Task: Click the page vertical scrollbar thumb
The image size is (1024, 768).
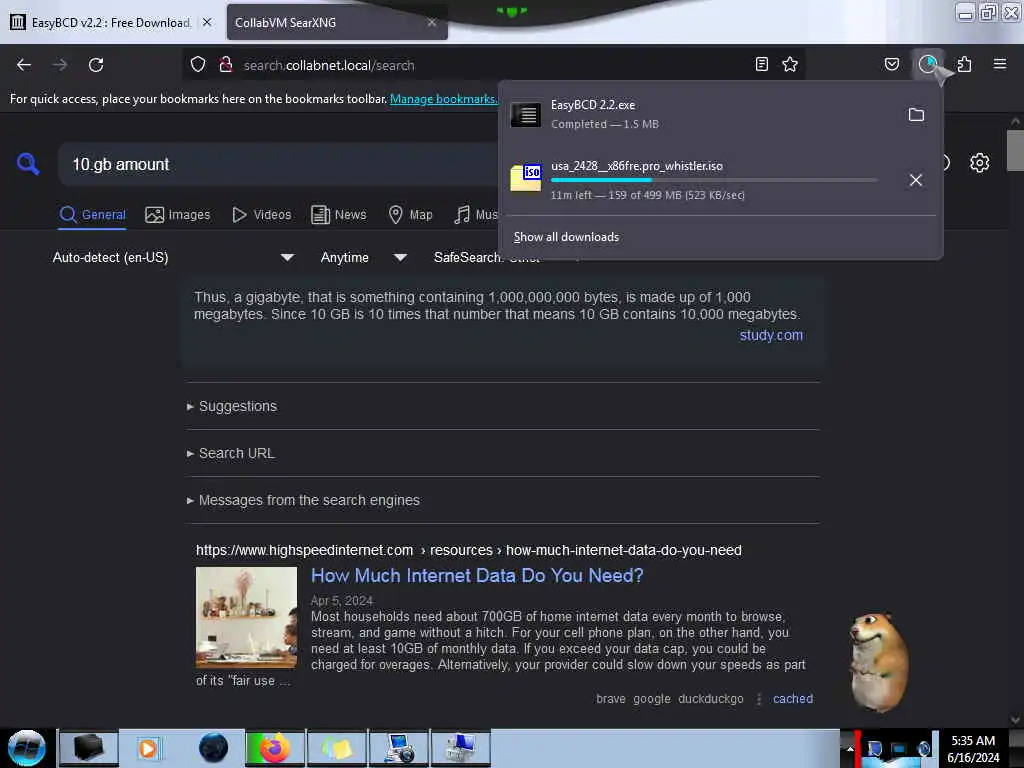Action: pos(1015,150)
